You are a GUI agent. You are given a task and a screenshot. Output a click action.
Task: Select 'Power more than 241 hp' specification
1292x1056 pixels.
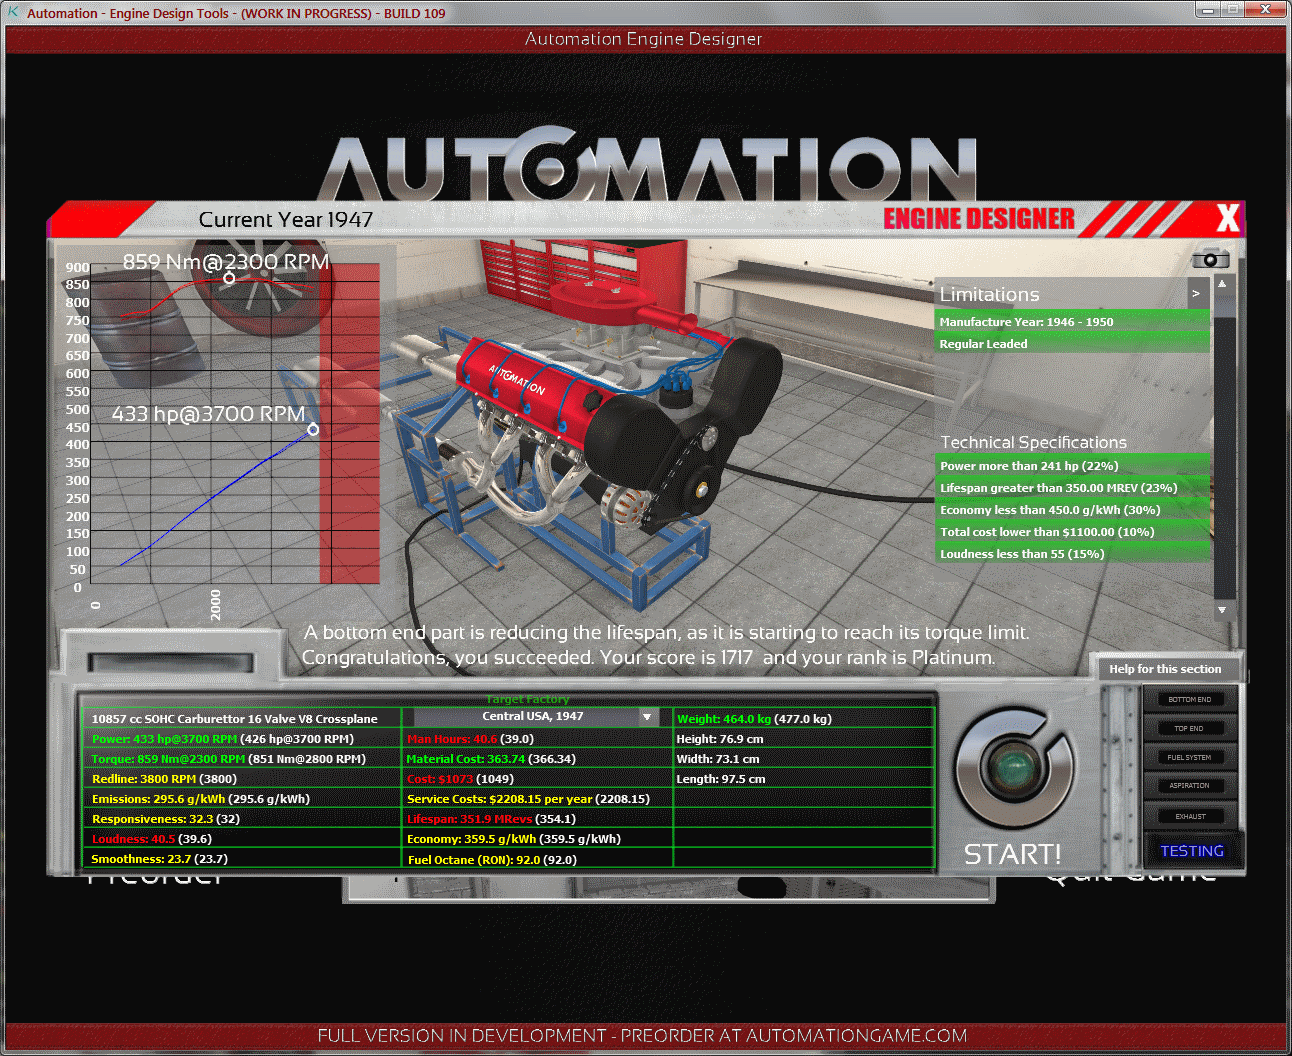click(x=1072, y=465)
